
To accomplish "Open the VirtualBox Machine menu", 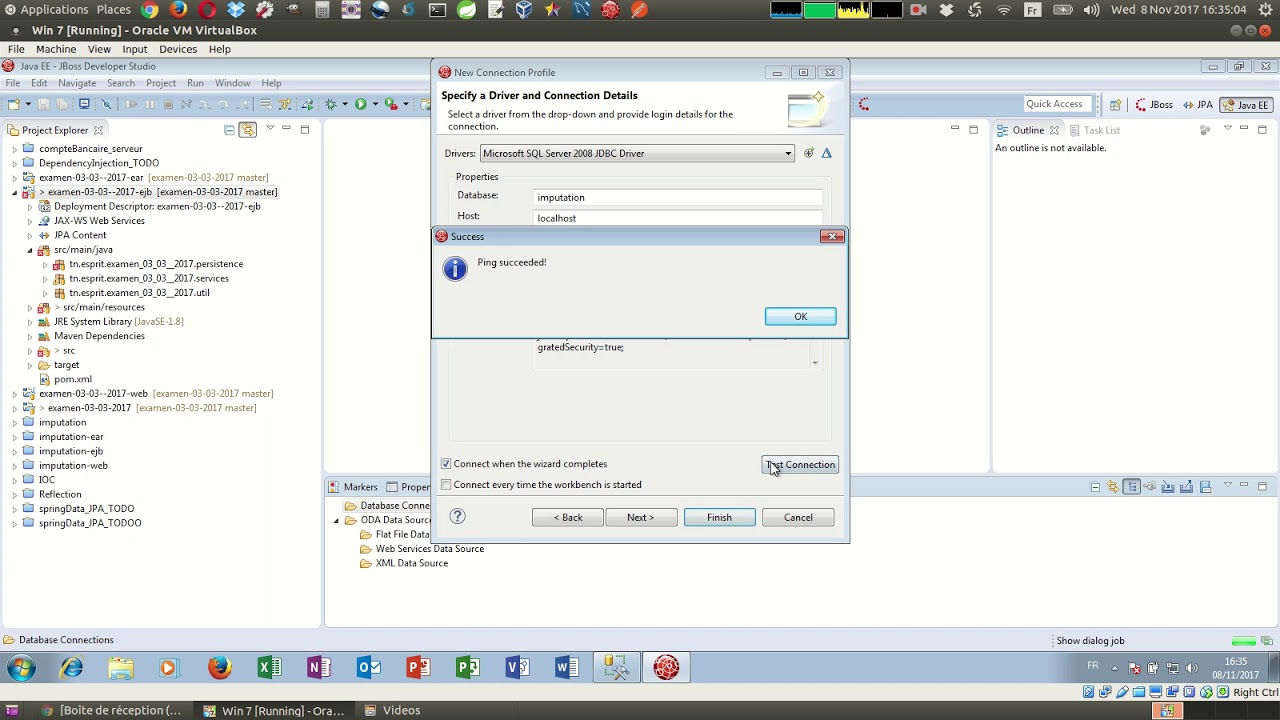I will tap(56, 49).
